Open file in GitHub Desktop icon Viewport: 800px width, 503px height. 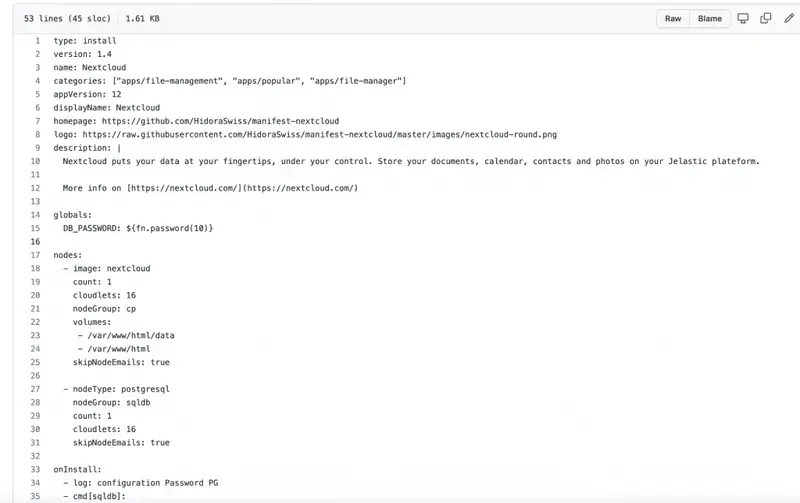(x=743, y=19)
